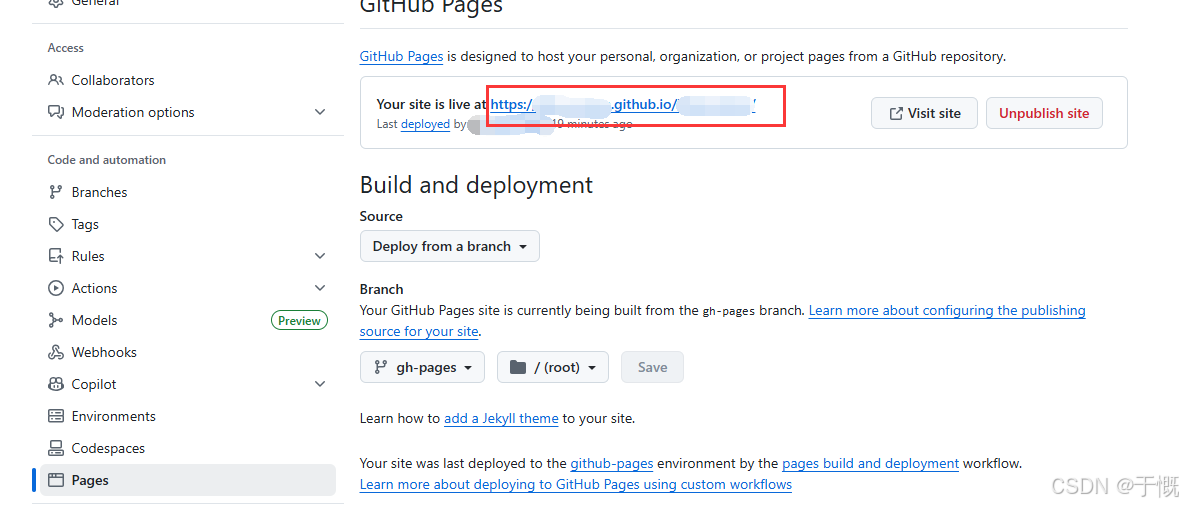Screen dimensions: 1183x506
Task: Click the Visit site button
Action: tap(924, 113)
